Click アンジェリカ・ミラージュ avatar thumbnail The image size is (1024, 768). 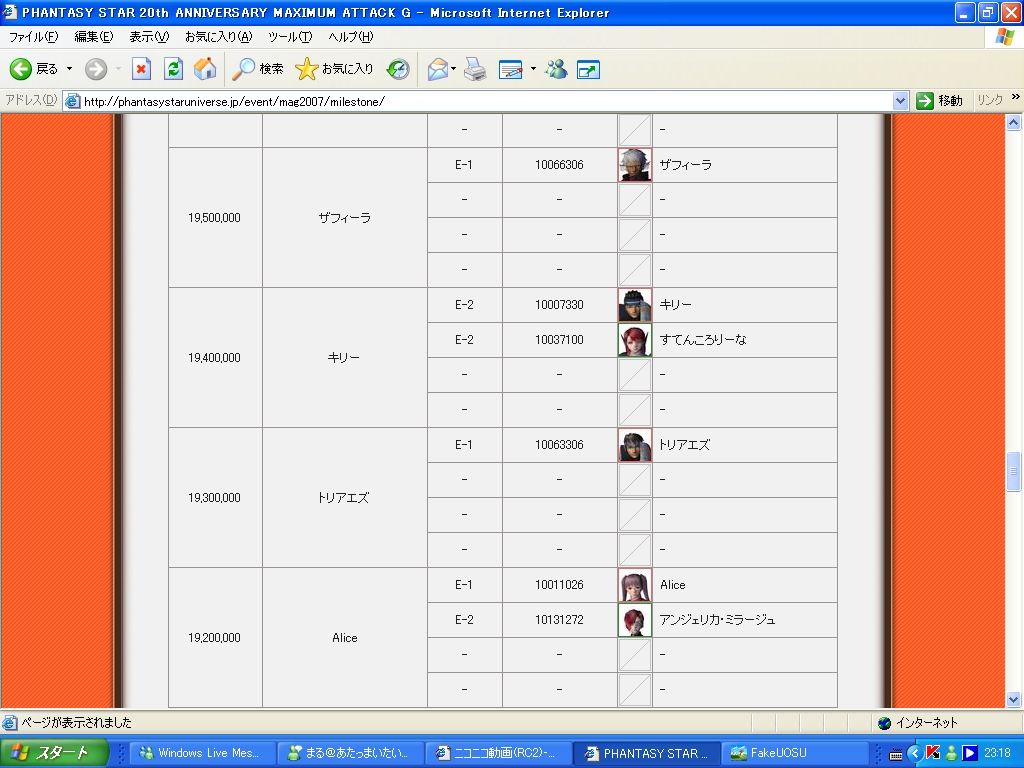(635, 620)
